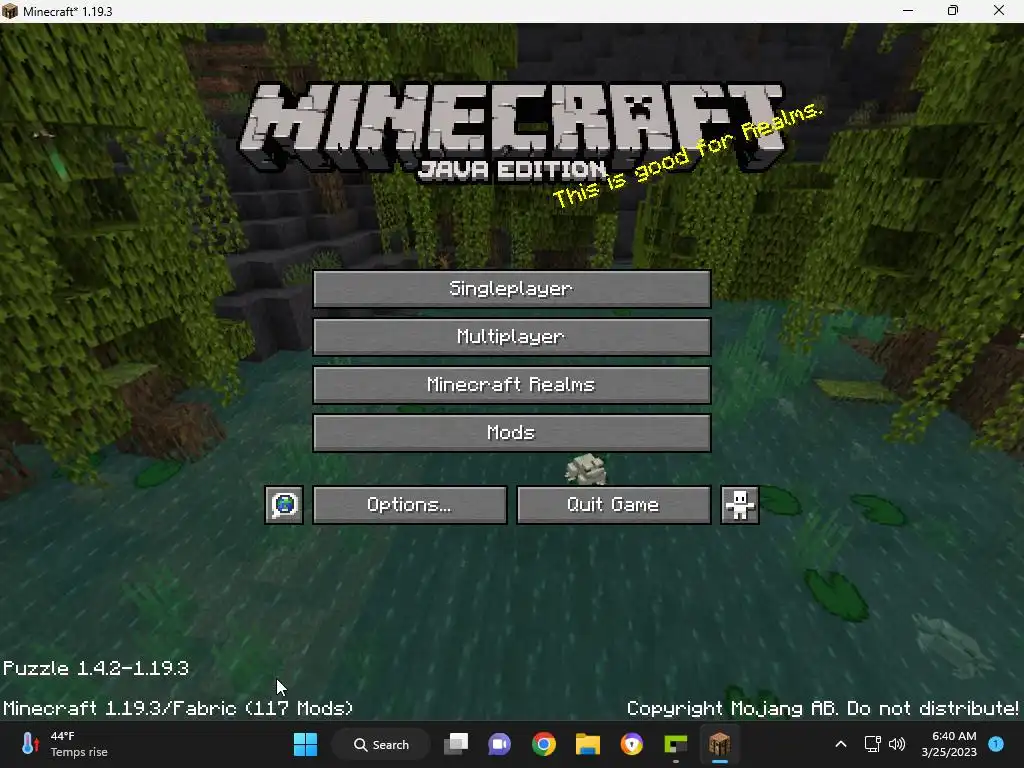1024x768 pixels.
Task: Open the Mods list
Action: [511, 432]
